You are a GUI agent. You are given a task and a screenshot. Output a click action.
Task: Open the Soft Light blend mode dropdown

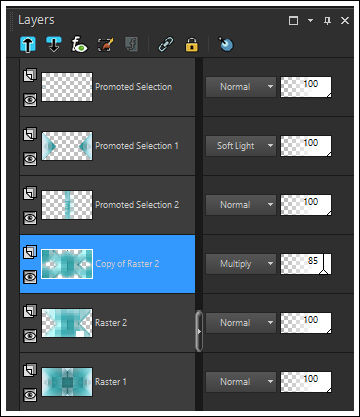[241, 146]
